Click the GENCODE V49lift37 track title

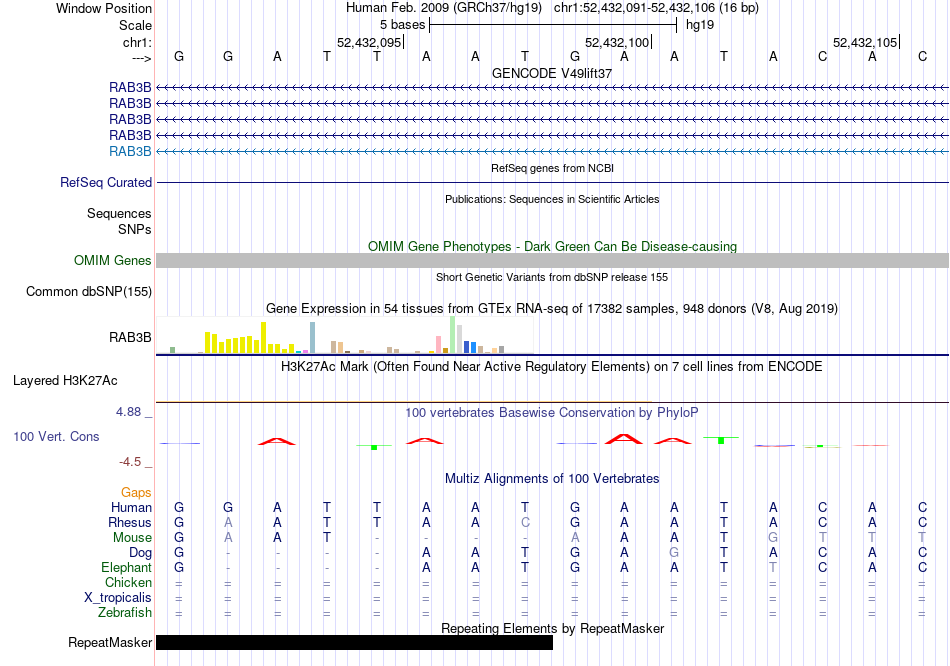coord(552,73)
